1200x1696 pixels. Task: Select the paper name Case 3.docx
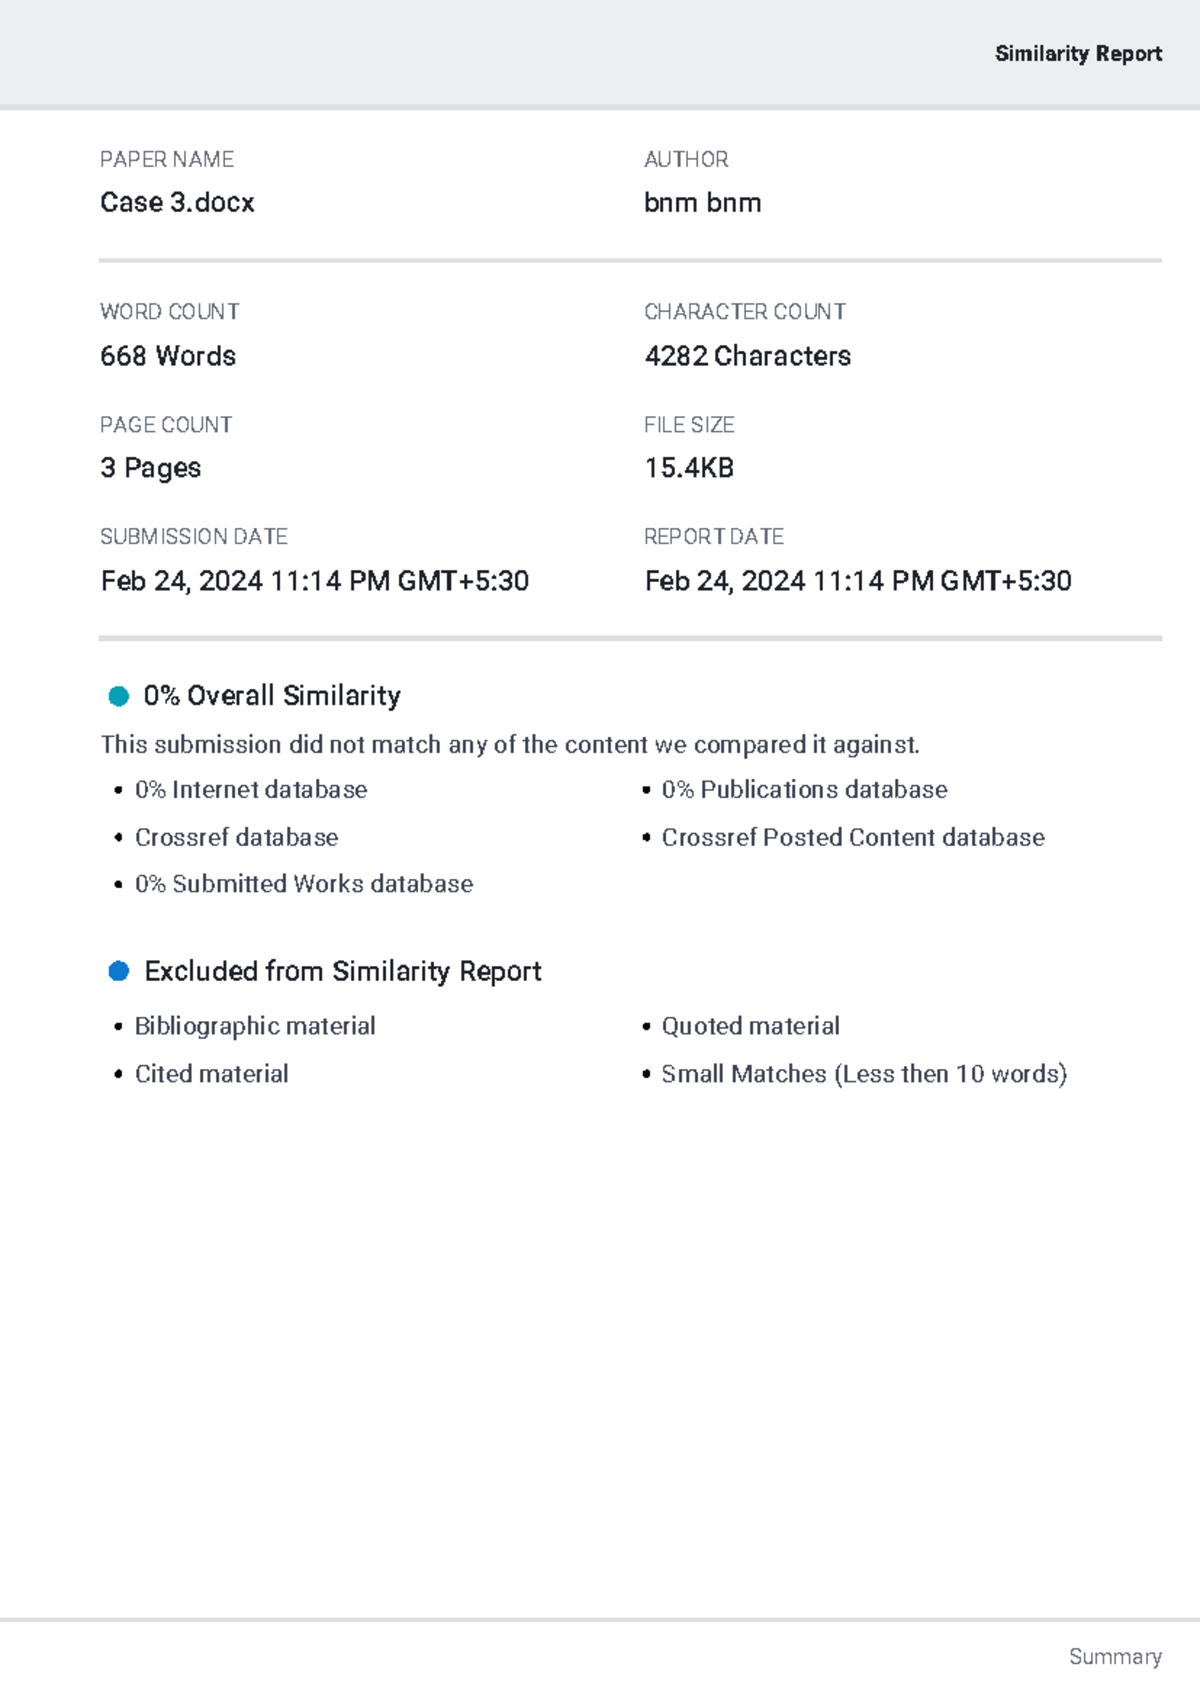point(177,203)
